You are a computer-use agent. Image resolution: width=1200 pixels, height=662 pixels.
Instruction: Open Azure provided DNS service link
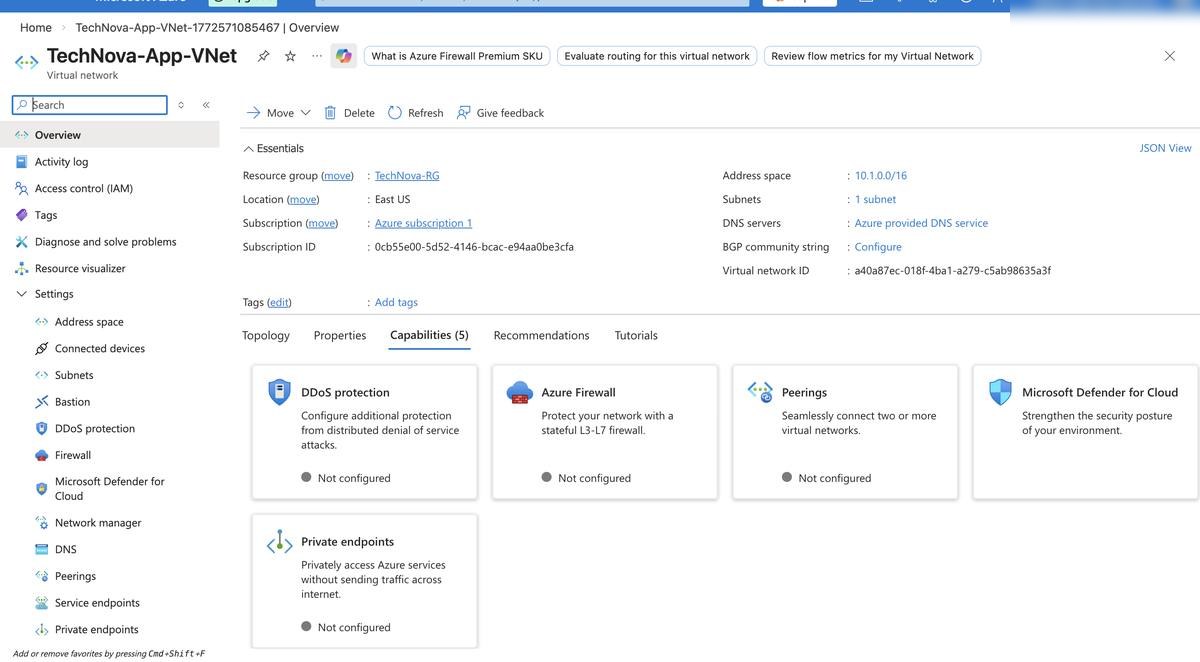pyautogui.click(x=921, y=223)
